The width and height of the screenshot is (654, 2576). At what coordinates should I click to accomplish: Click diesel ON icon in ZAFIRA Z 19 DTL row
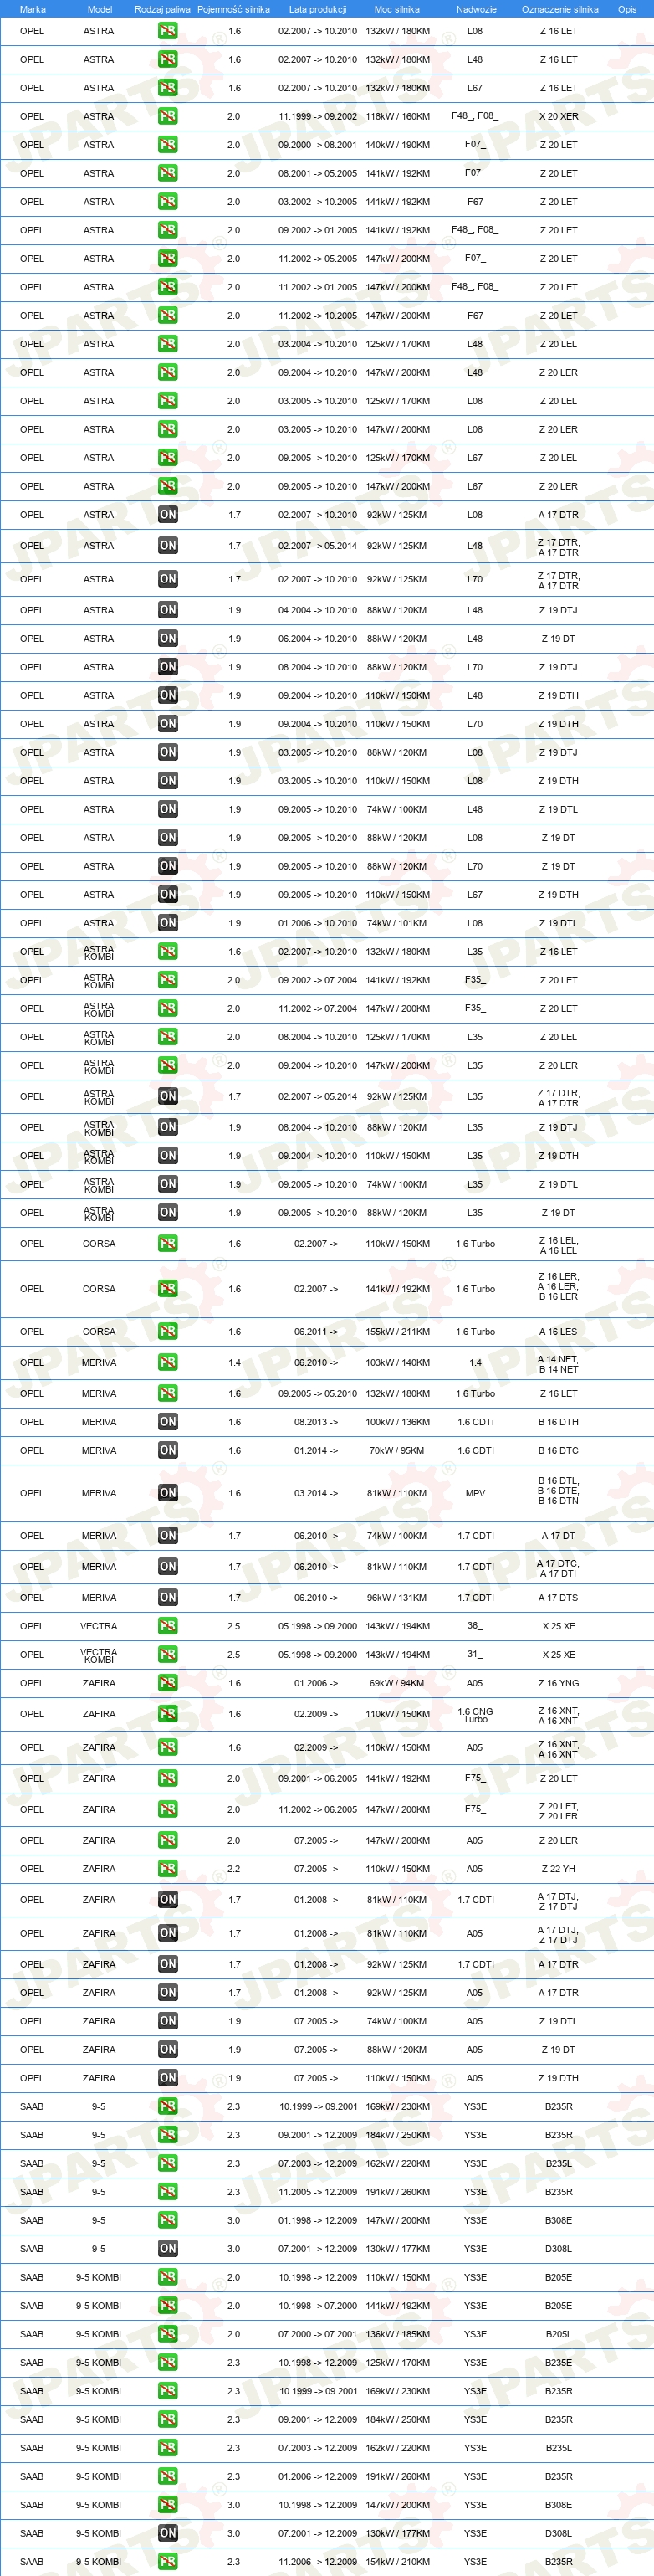(168, 2021)
